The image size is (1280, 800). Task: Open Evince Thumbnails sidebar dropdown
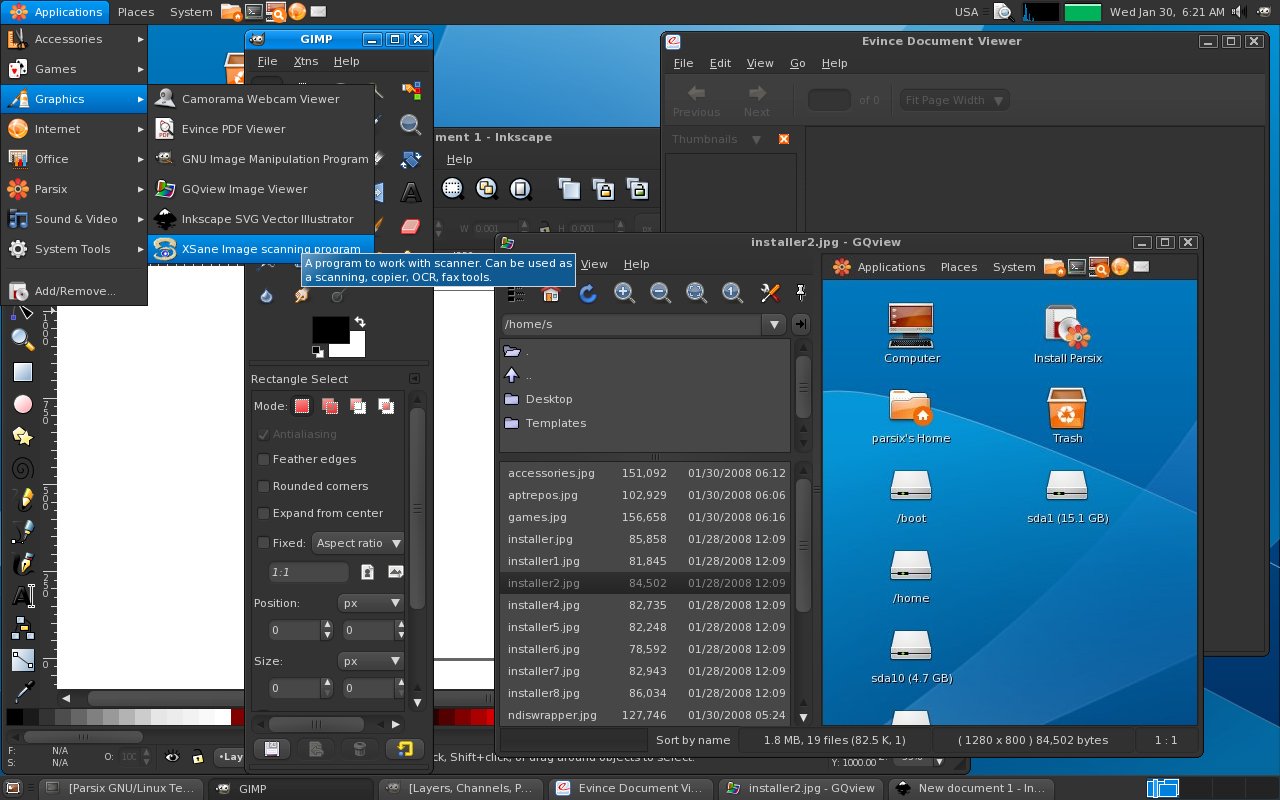757,139
